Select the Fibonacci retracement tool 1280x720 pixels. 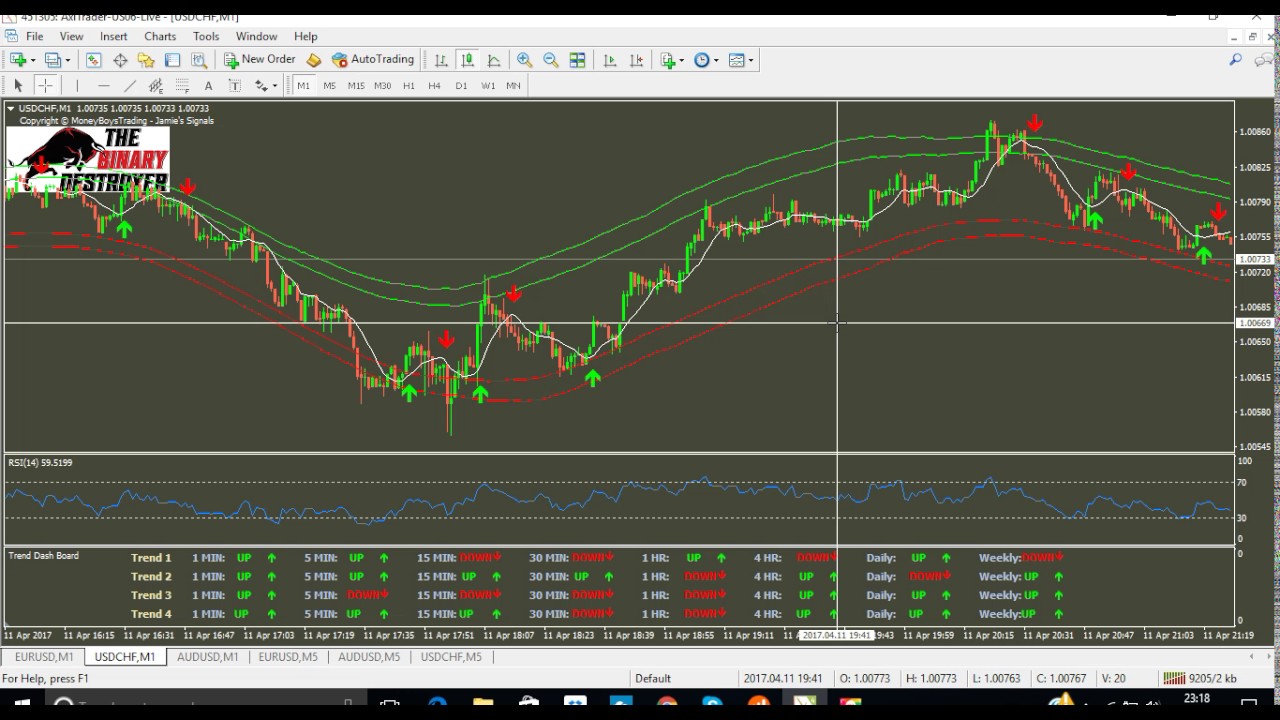(x=182, y=86)
